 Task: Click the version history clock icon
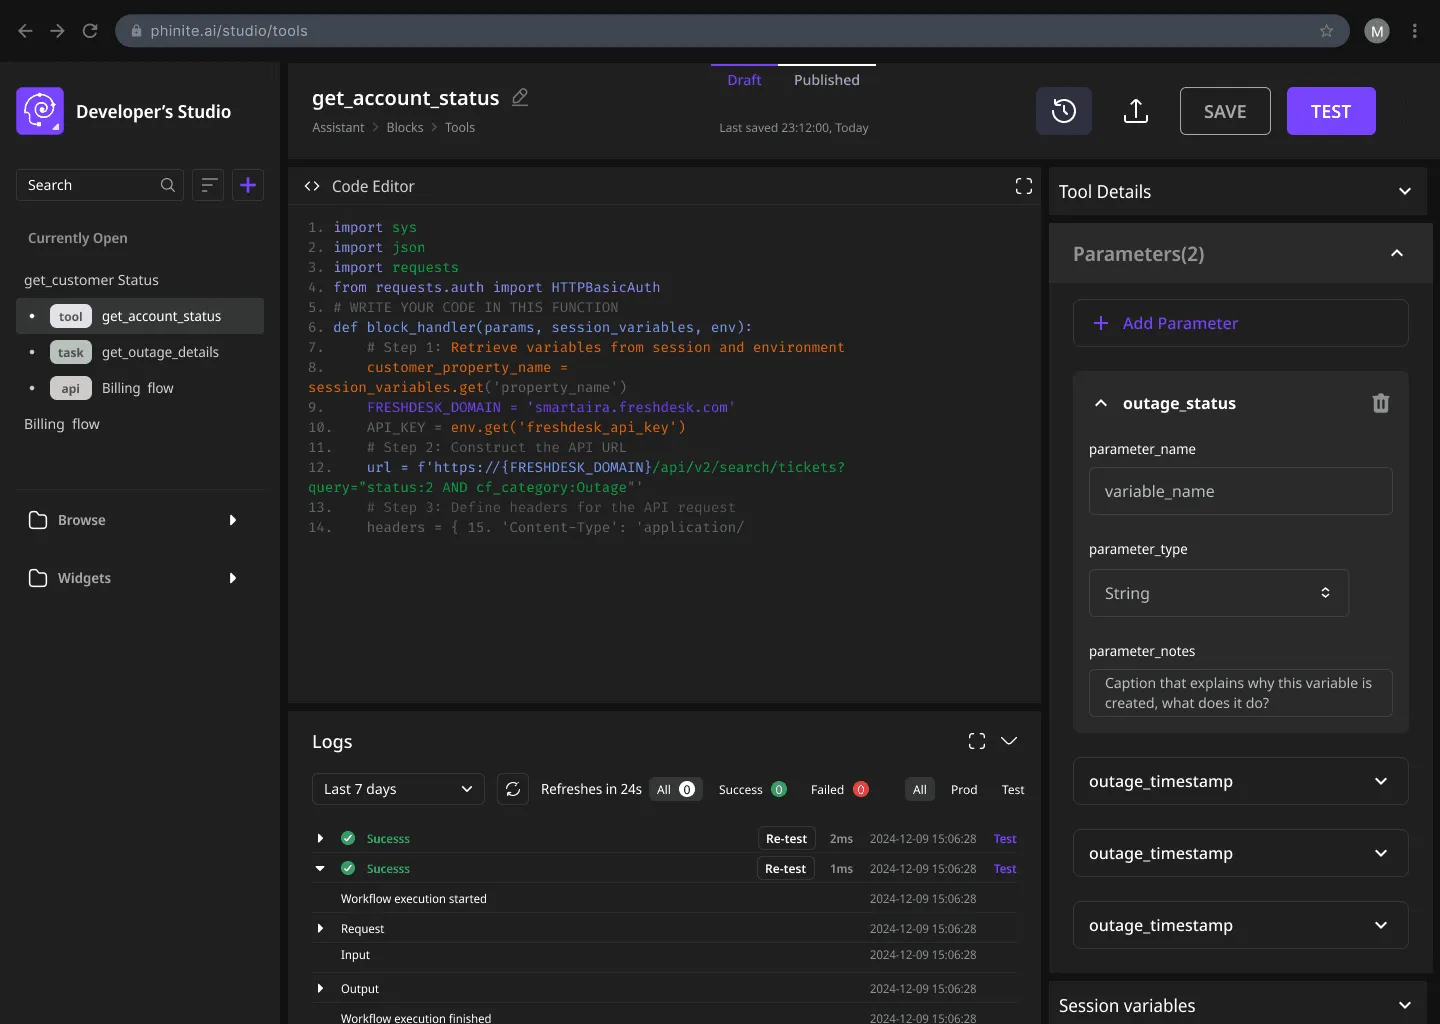(1063, 111)
